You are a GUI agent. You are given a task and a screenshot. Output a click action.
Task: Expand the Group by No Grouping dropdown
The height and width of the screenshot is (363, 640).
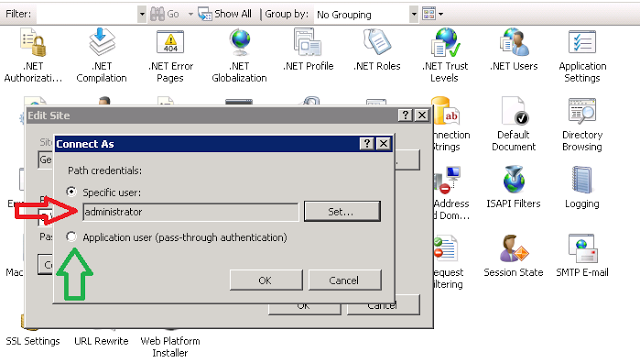[x=414, y=14]
